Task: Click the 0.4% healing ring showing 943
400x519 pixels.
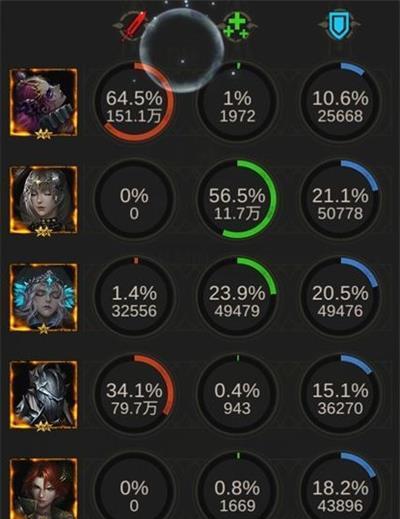Action: (x=237, y=395)
